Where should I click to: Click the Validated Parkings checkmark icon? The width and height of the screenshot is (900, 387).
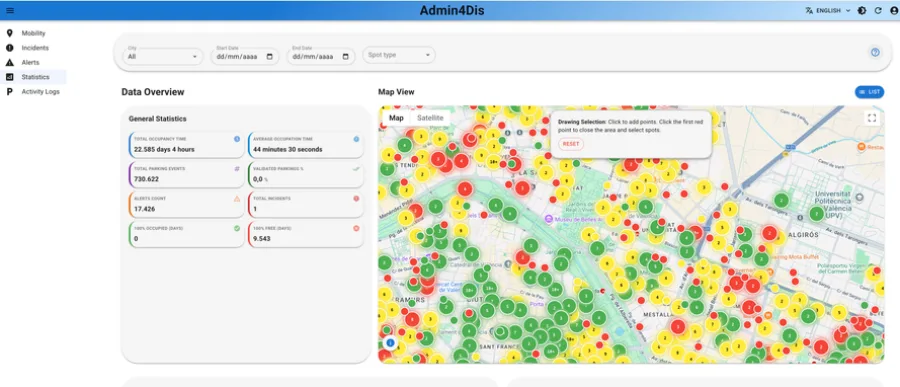pyautogui.click(x=356, y=169)
